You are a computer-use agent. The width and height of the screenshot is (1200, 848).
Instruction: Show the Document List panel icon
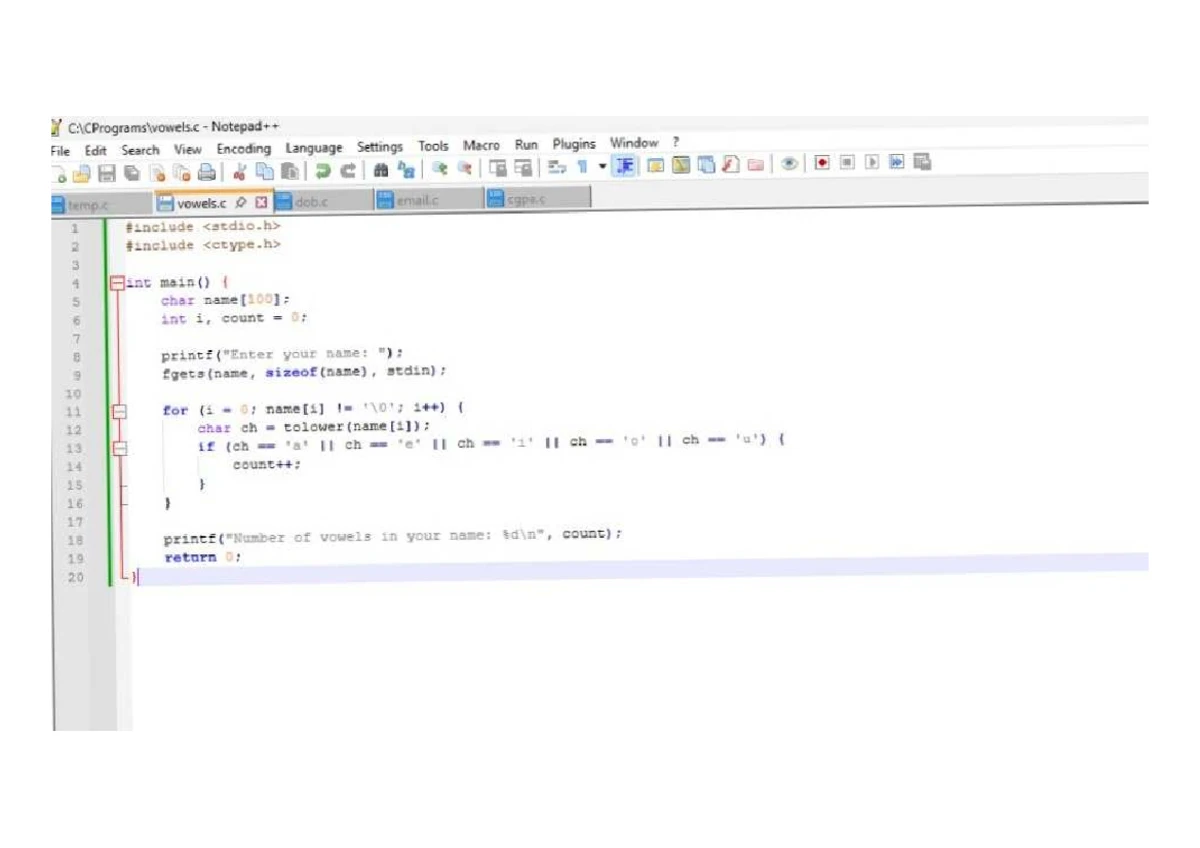[x=706, y=165]
